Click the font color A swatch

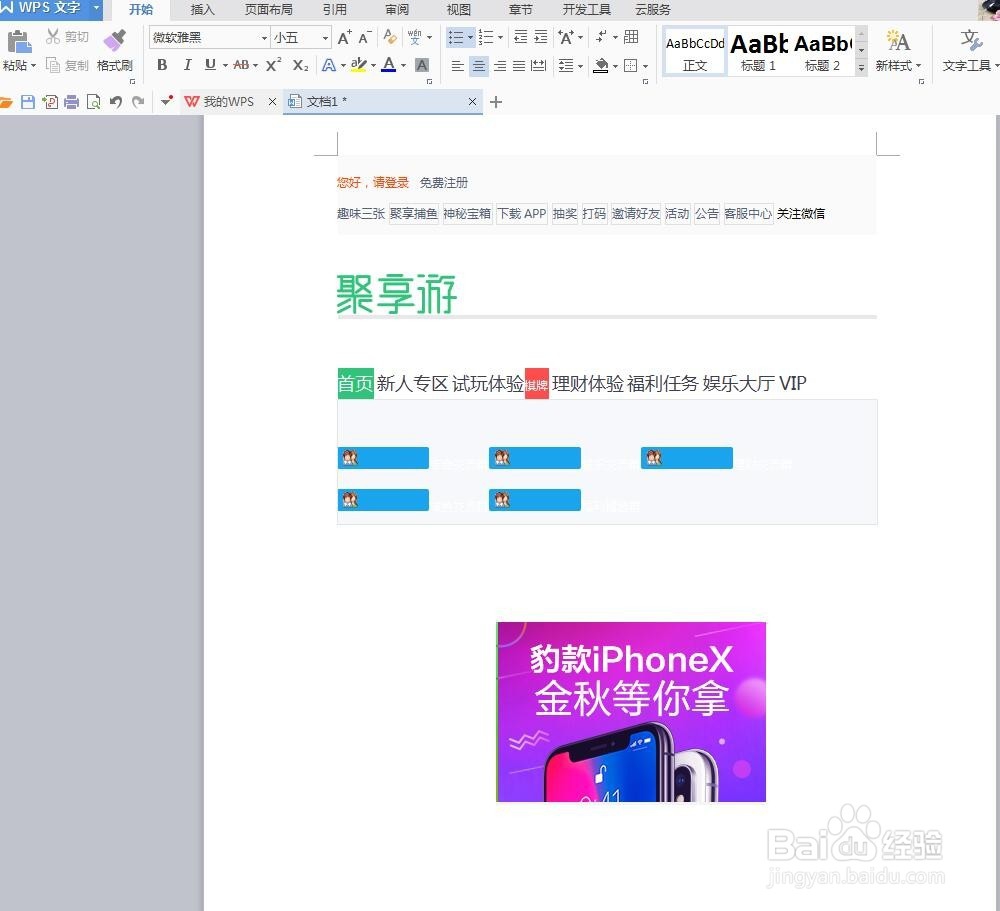pos(388,65)
